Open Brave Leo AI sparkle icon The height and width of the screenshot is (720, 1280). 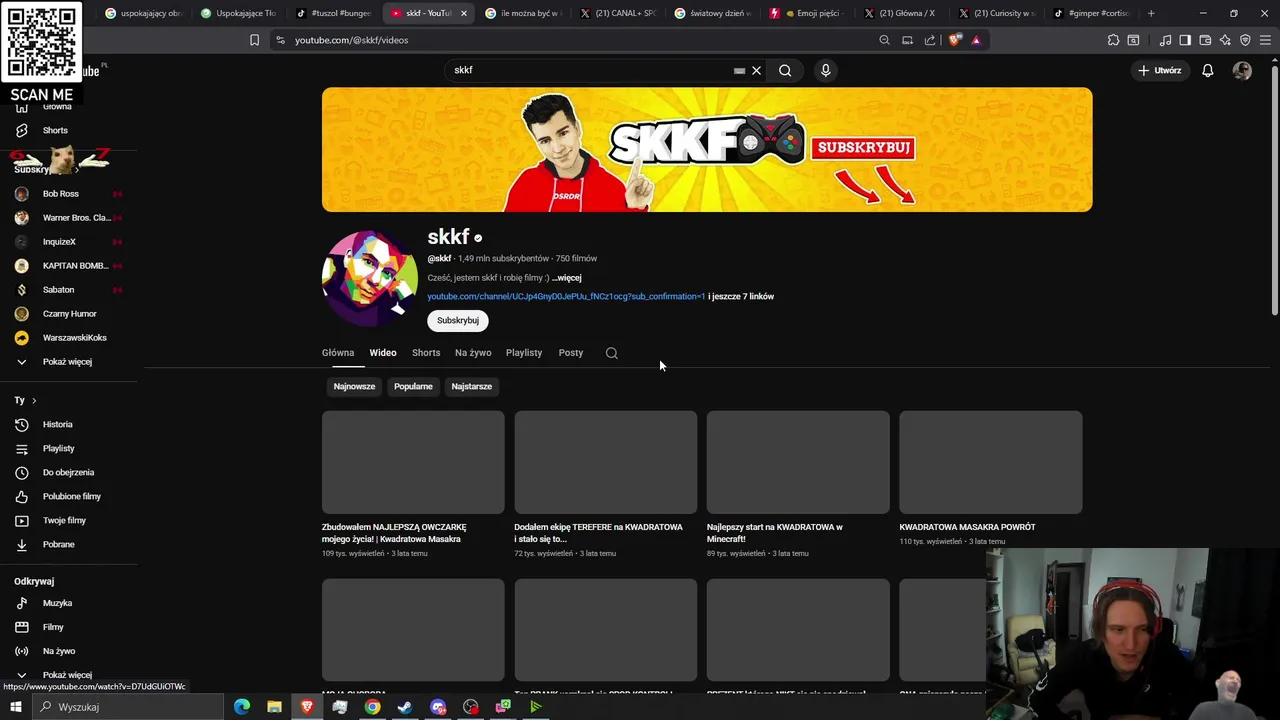[x=1225, y=40]
